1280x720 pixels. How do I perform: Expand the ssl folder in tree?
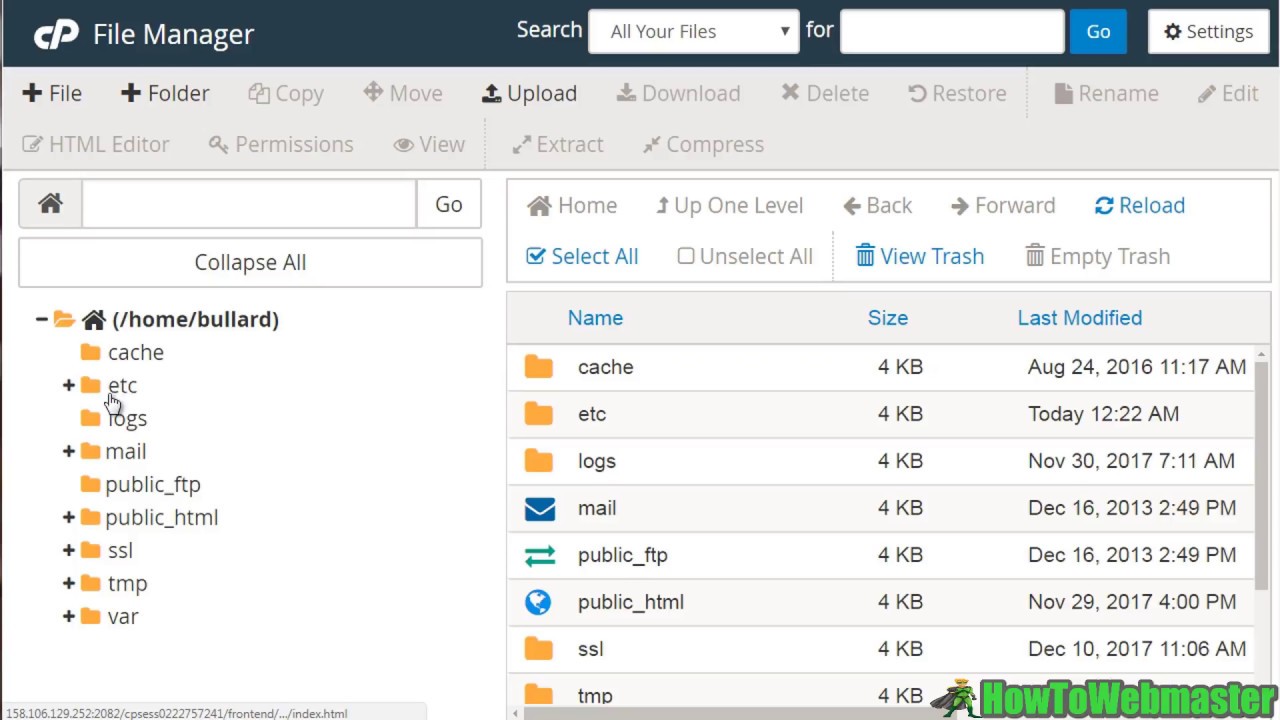tap(69, 550)
